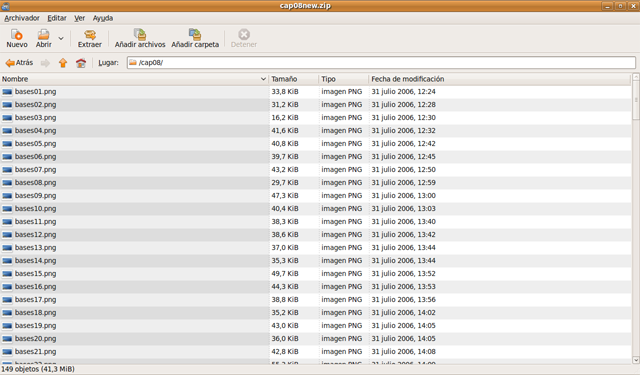The width and height of the screenshot is (640, 375).
Task: Open the Ver menu
Action: 80,18
